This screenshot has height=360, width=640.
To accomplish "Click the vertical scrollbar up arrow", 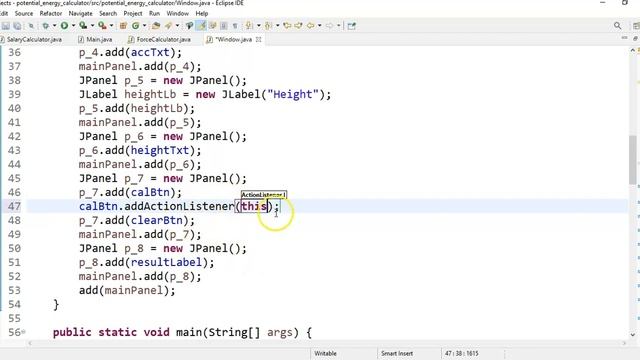I will 633,50.
